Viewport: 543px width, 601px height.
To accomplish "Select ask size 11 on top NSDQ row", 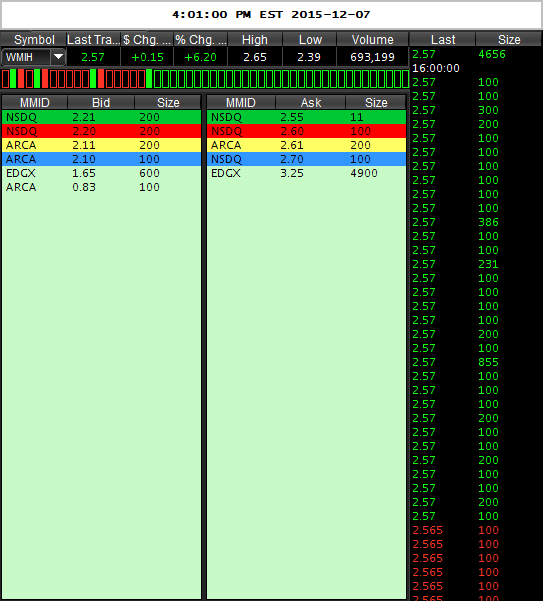I will [356, 117].
